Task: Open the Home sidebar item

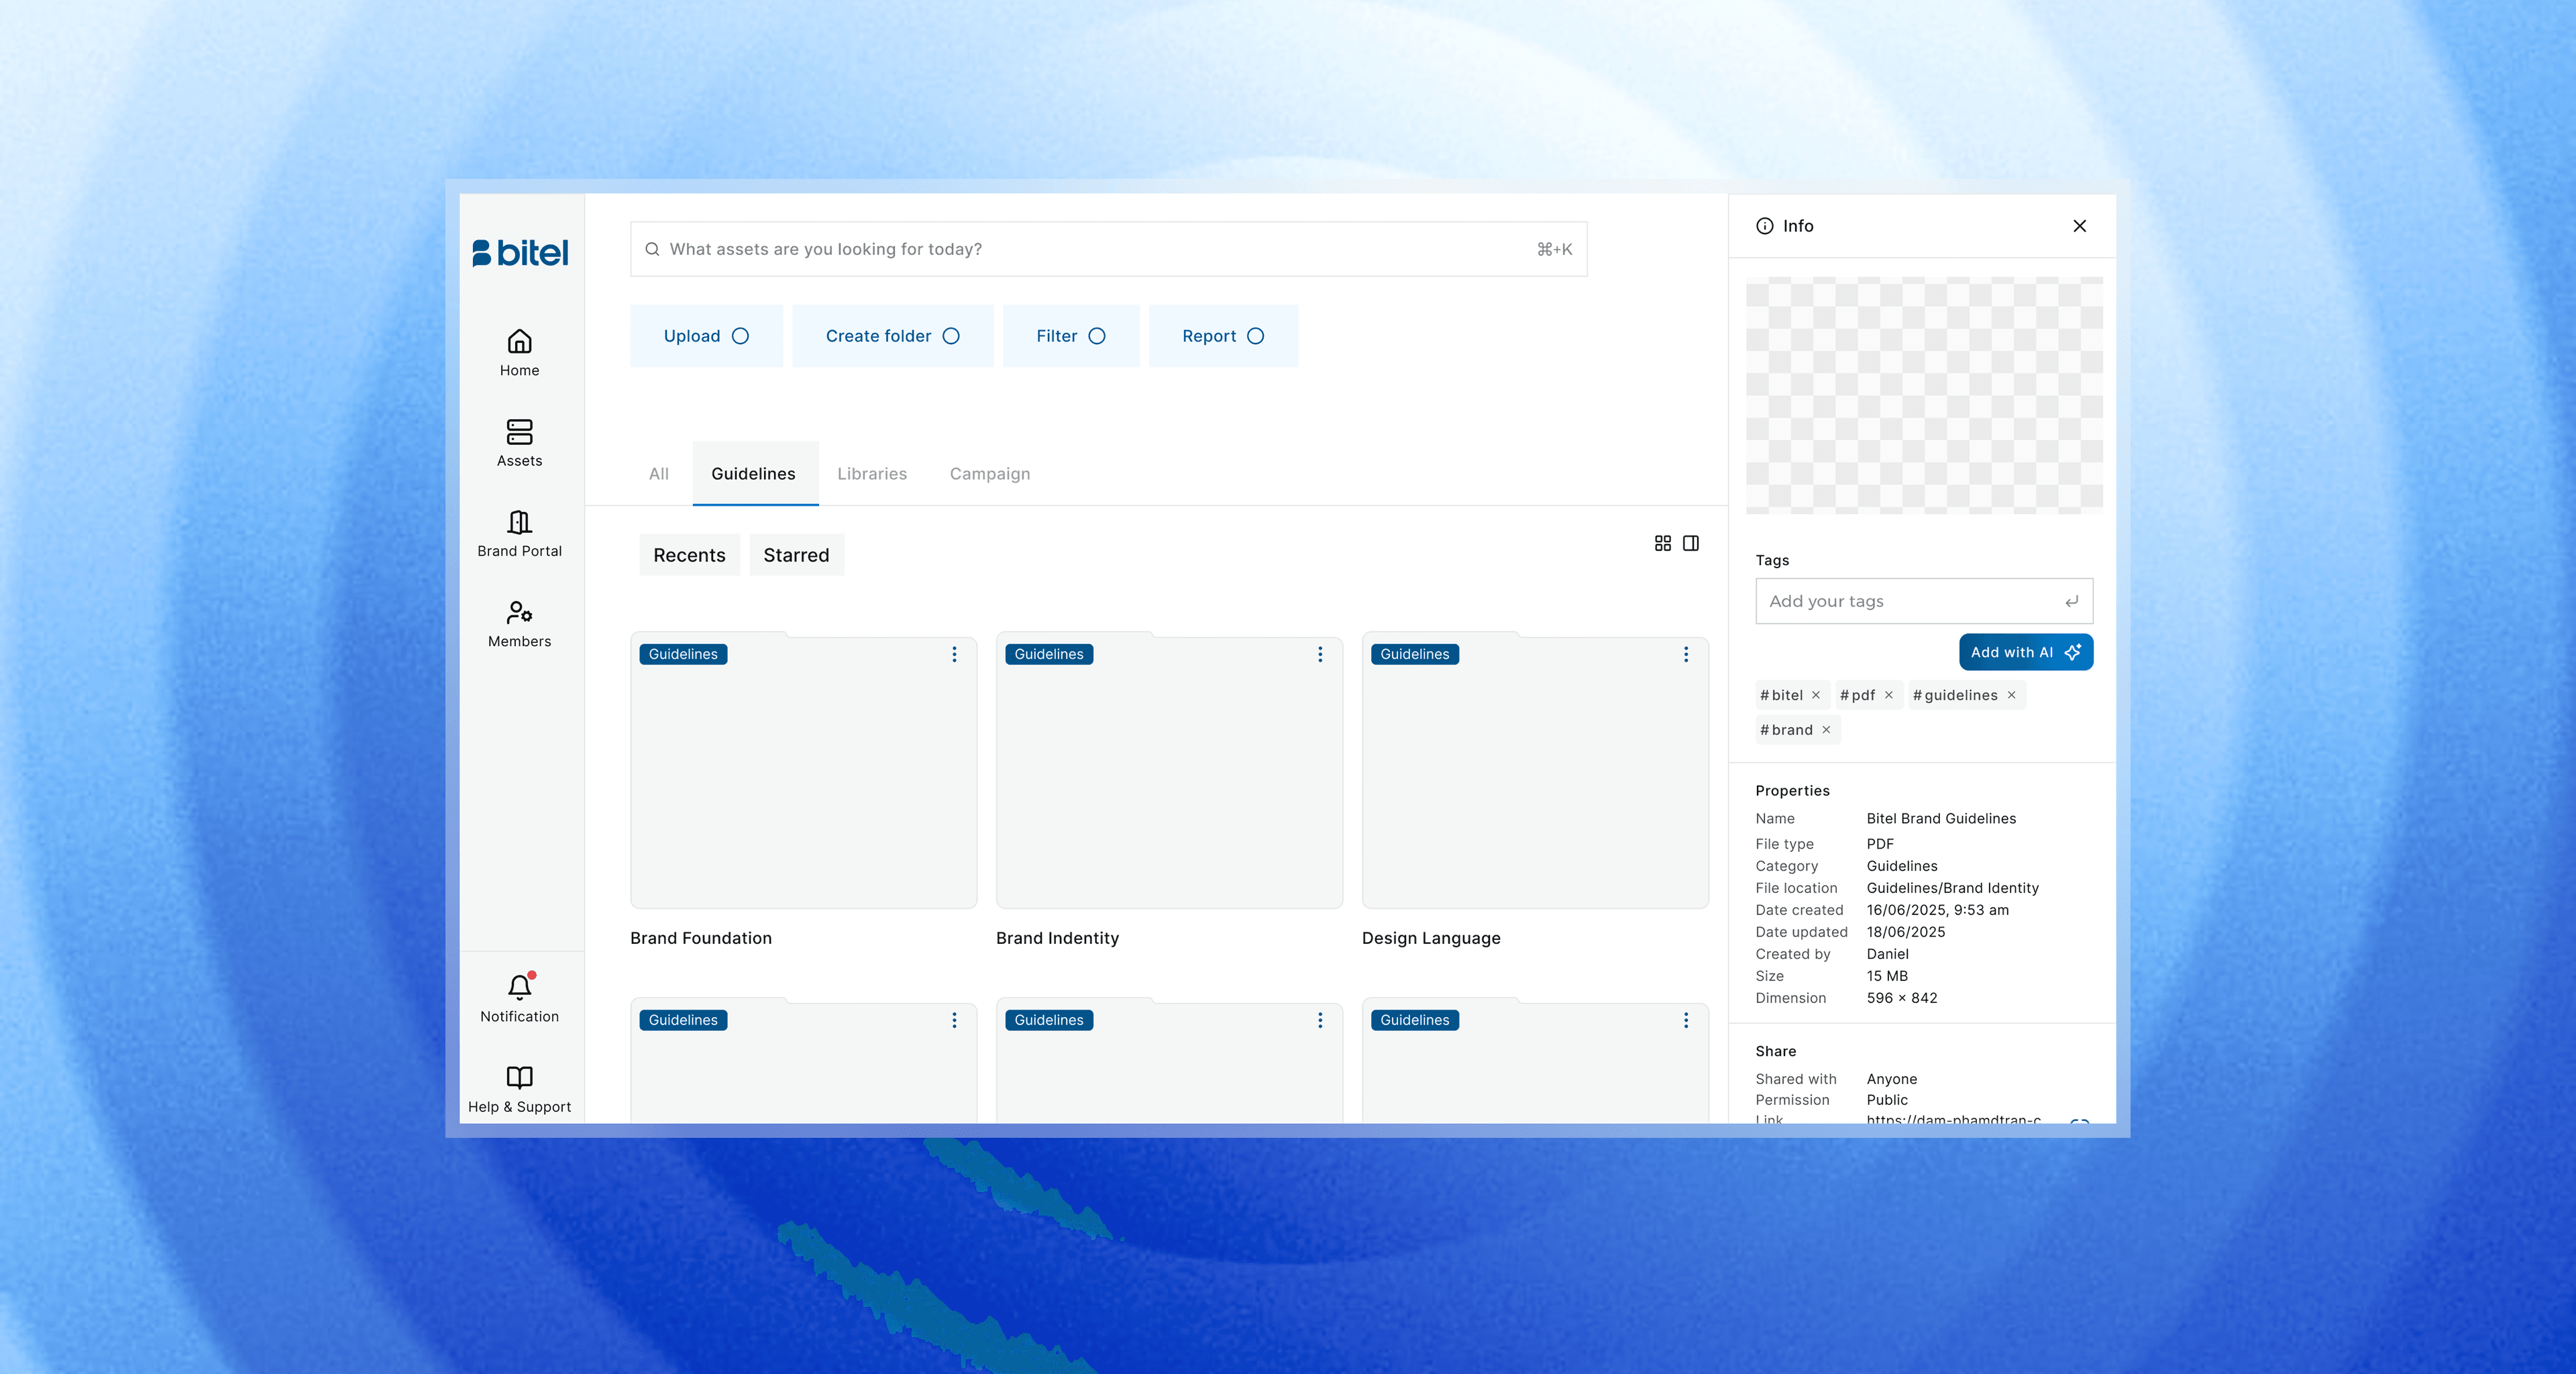Action: coord(519,352)
